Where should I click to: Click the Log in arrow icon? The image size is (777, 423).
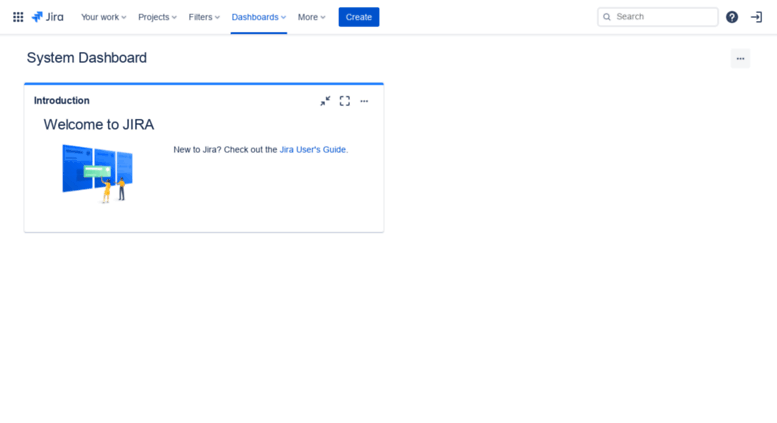(756, 17)
